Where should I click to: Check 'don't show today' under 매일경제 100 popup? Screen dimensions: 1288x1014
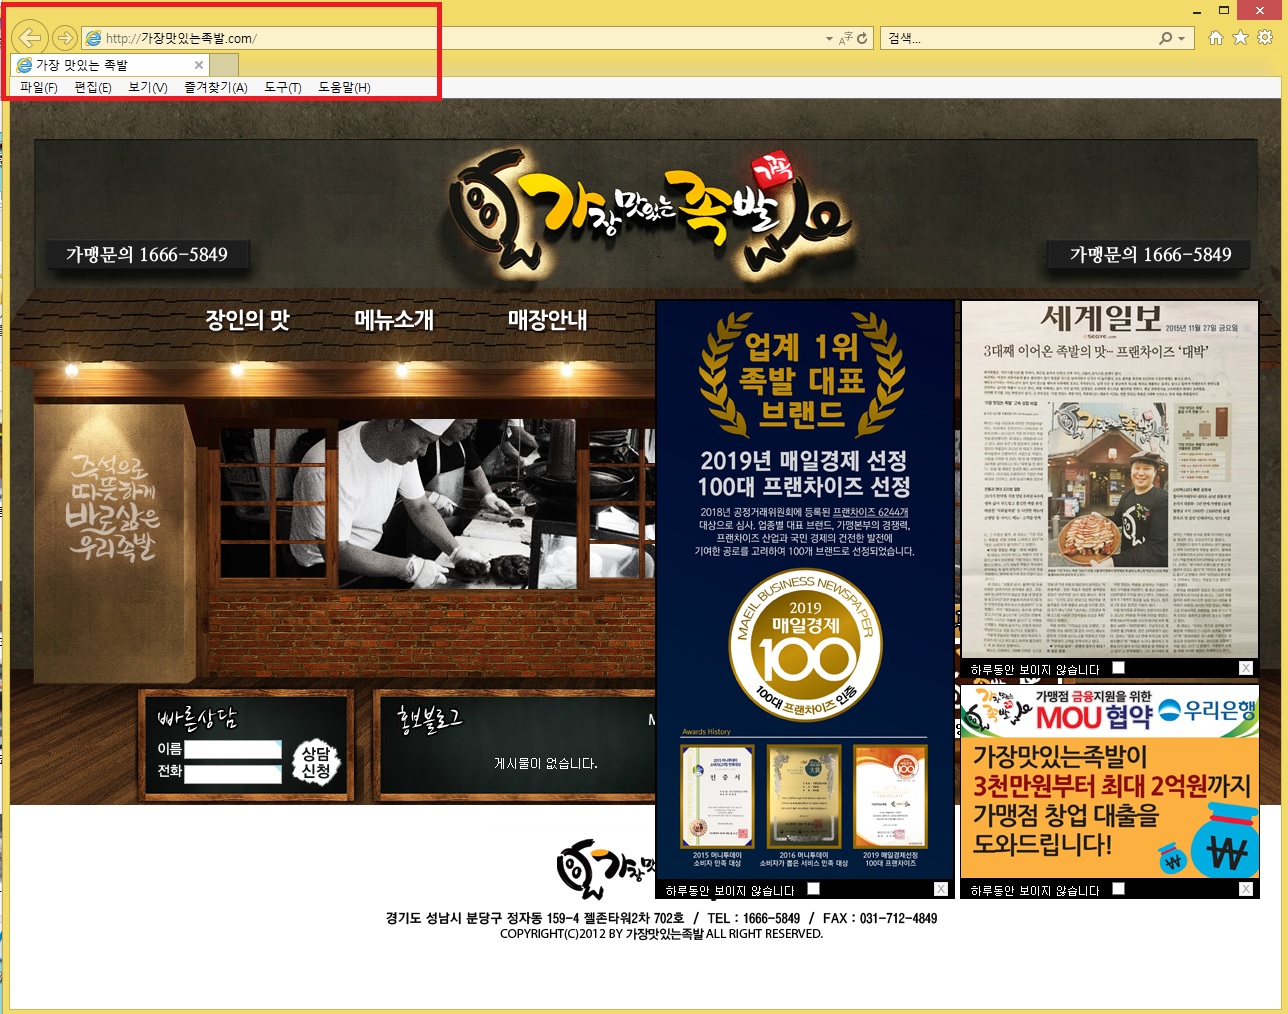tap(813, 889)
